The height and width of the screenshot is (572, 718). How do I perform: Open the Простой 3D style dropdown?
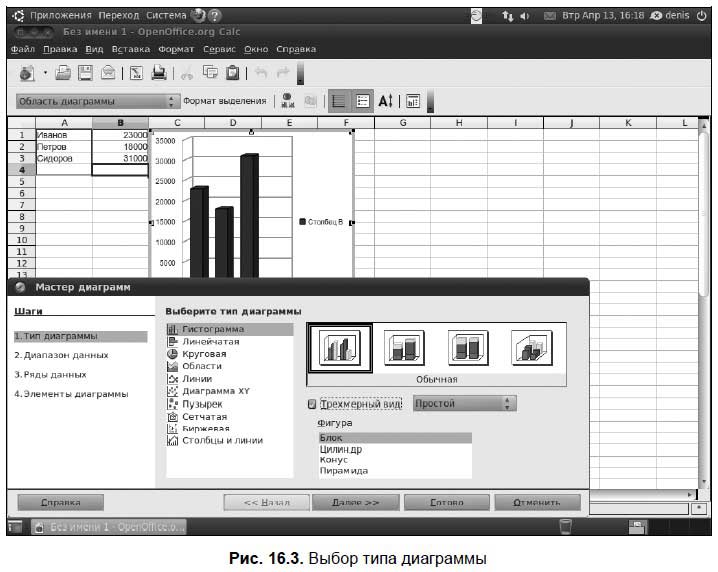tap(465, 403)
